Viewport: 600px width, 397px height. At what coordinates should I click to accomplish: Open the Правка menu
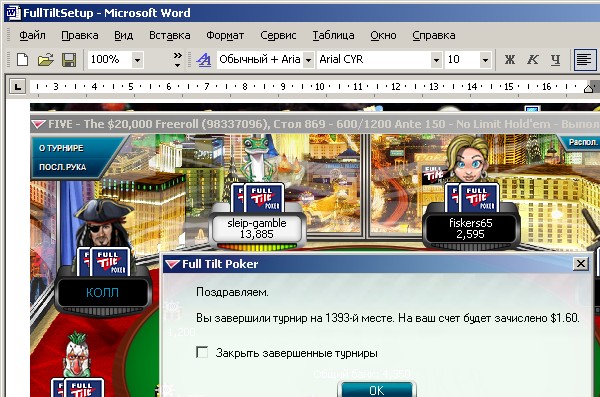point(80,35)
